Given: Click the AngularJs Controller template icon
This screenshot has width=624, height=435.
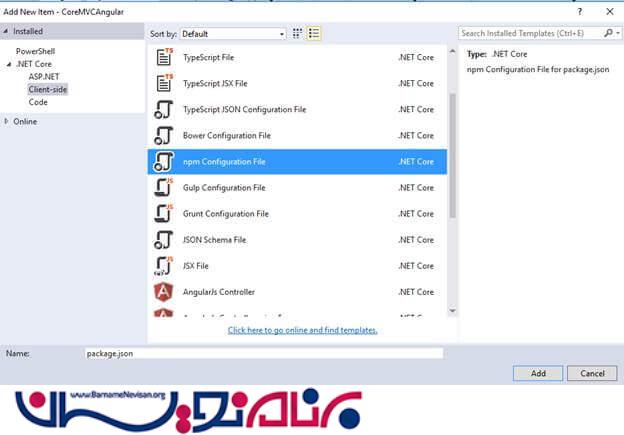Looking at the screenshot, I should (164, 291).
